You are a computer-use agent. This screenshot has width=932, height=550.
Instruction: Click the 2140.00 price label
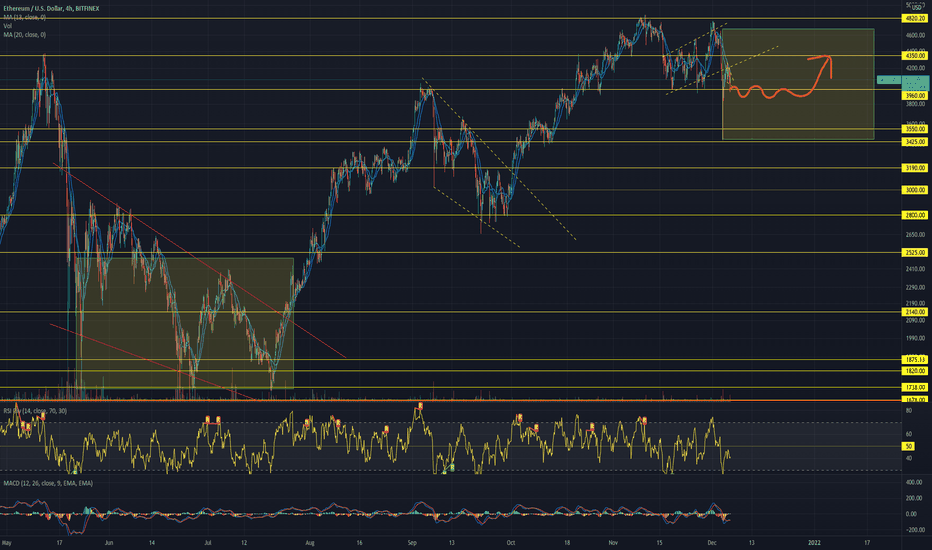pyautogui.click(x=915, y=312)
